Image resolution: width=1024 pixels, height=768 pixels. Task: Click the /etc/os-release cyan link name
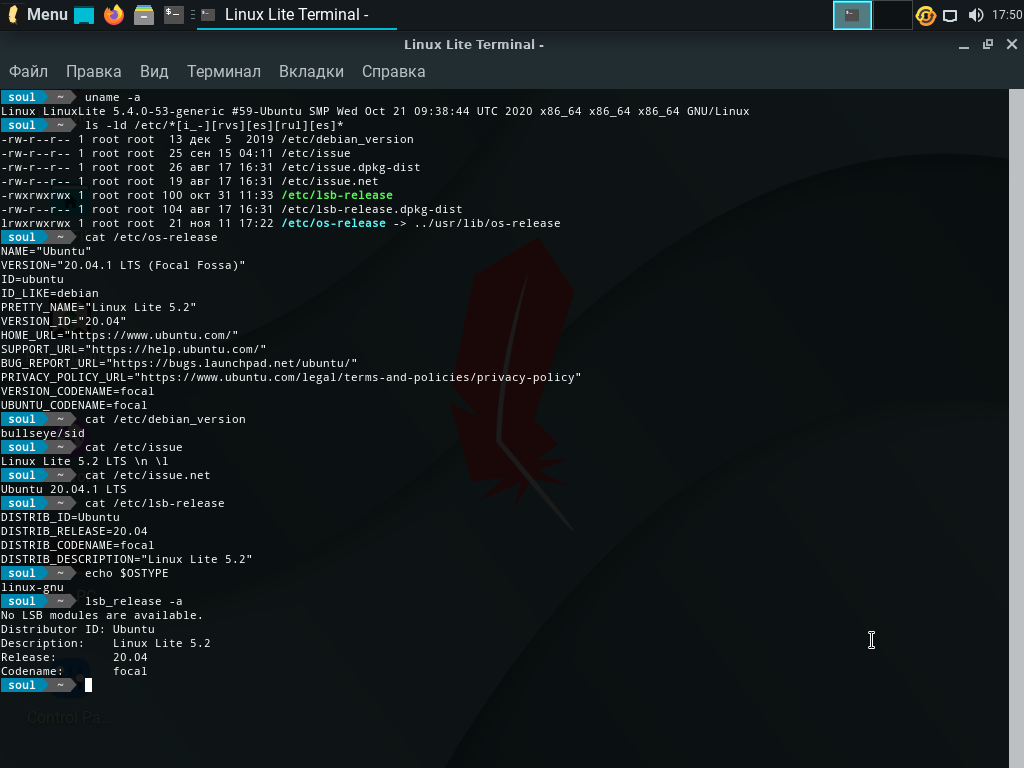(334, 223)
